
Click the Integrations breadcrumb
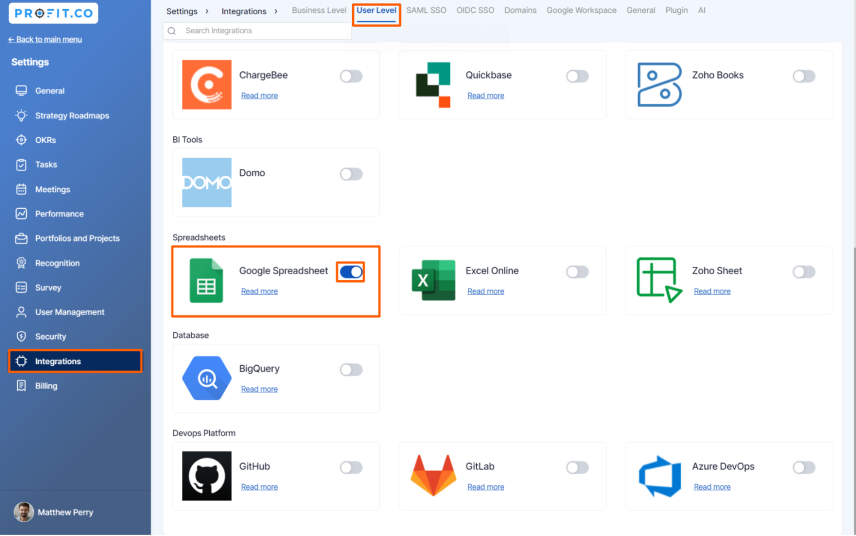pos(243,11)
